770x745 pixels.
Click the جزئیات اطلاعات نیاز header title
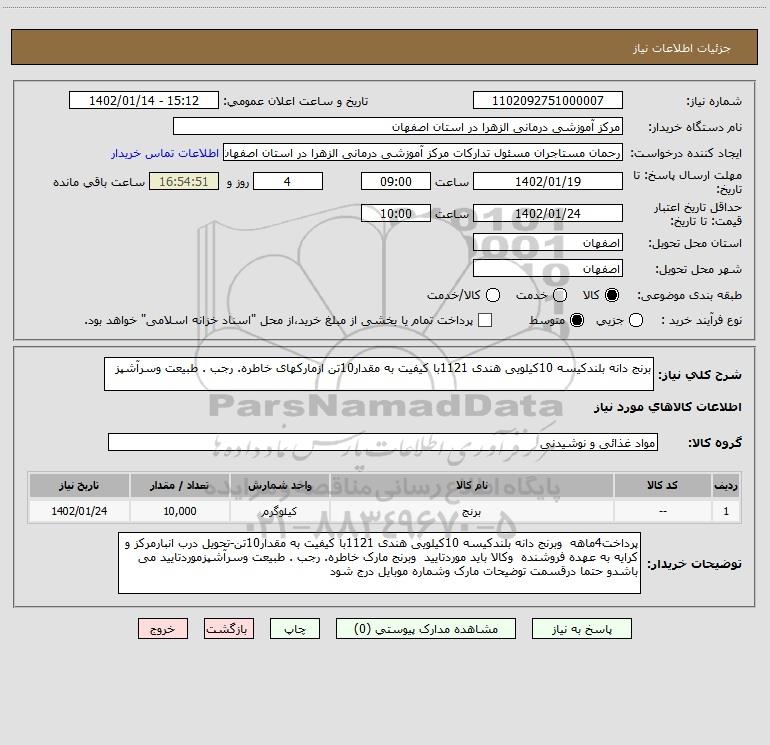coord(681,48)
